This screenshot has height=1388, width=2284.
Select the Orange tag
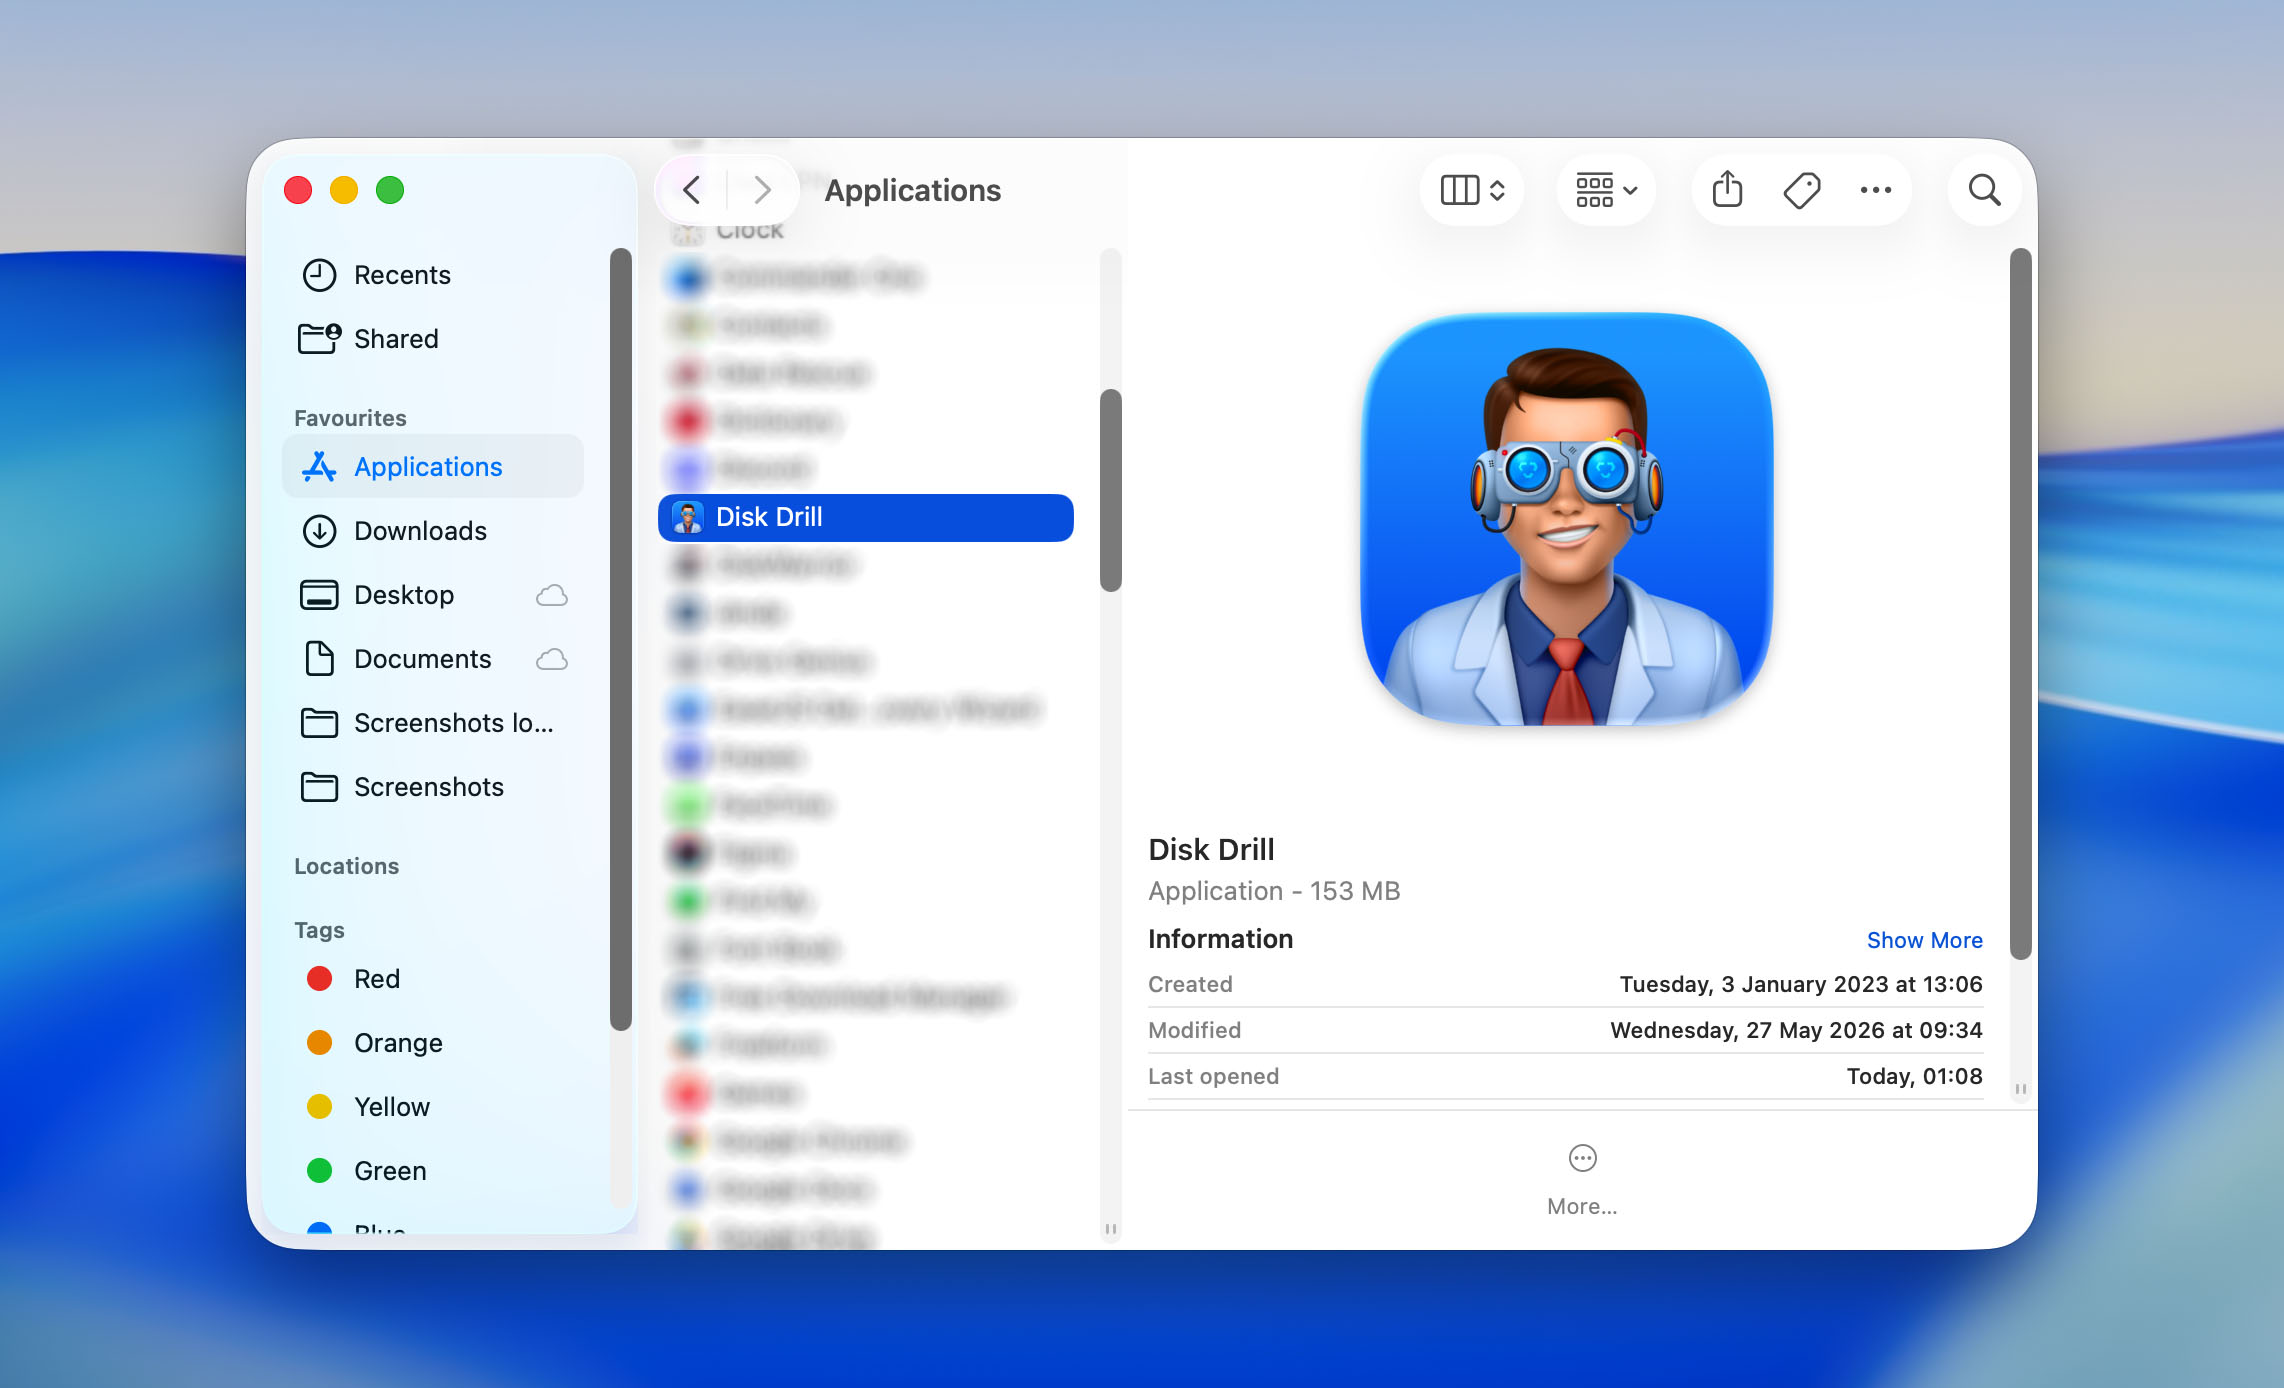432,1043
